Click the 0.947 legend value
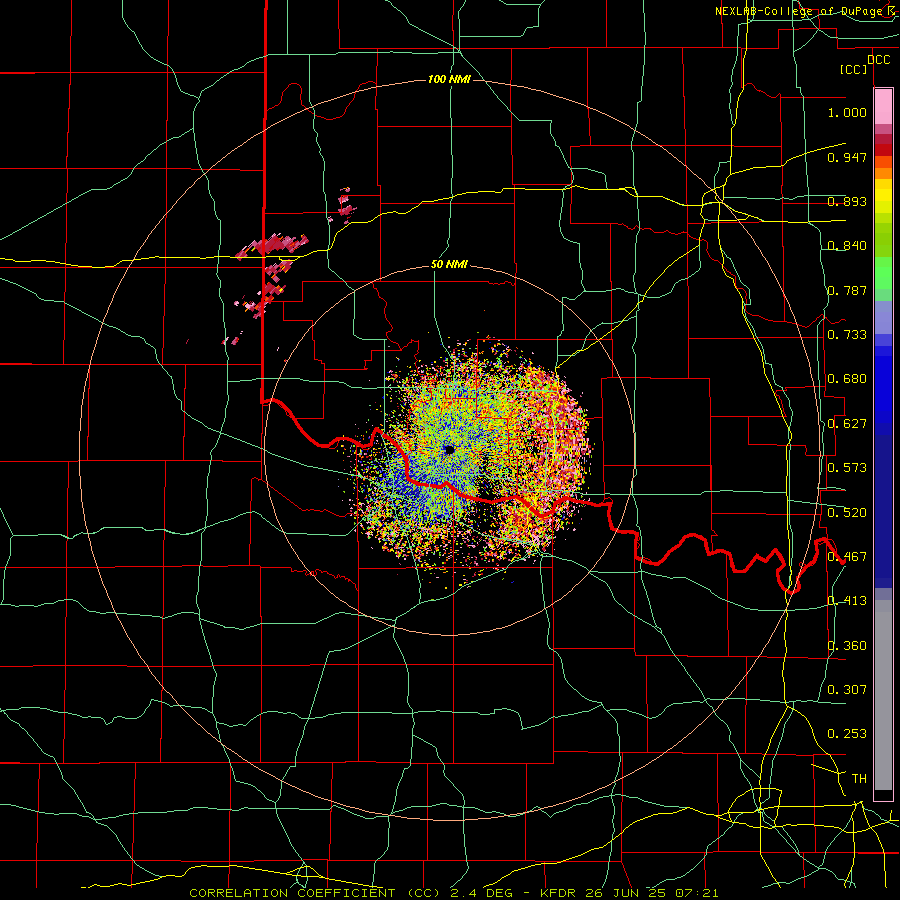900x900 pixels. coord(847,157)
